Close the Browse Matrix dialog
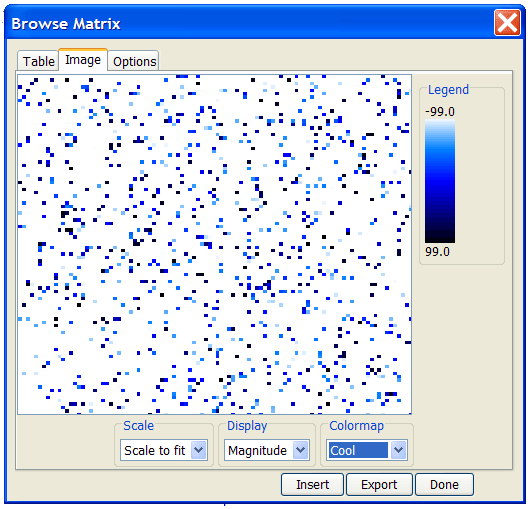This screenshot has height=509, width=532. tap(507, 22)
